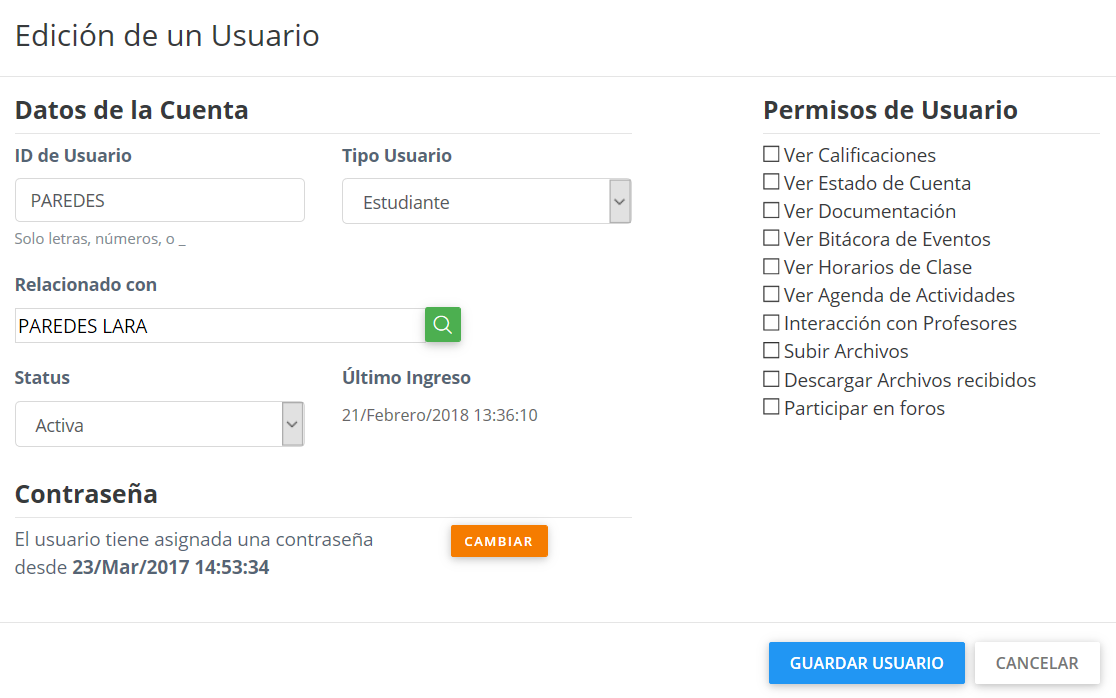
Task: Focus the ID de Usuario input field
Action: [x=160, y=200]
